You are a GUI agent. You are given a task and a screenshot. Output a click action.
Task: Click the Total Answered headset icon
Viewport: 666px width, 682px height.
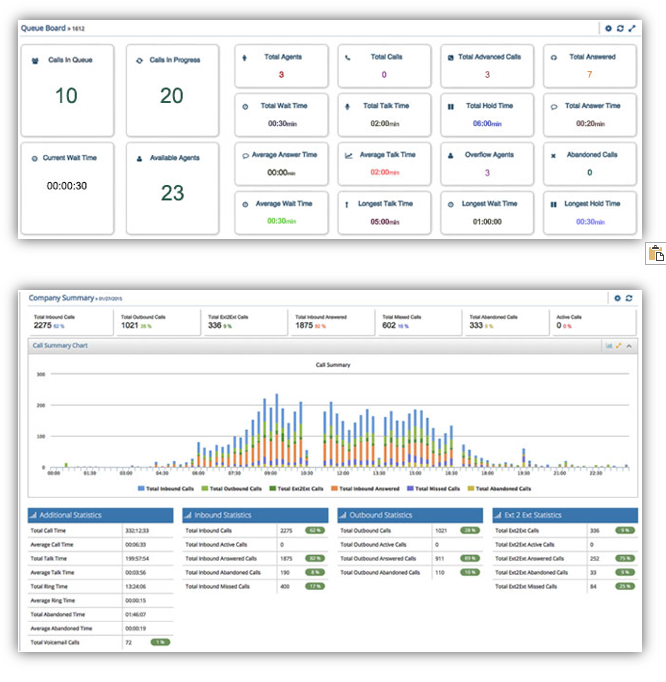[554, 57]
